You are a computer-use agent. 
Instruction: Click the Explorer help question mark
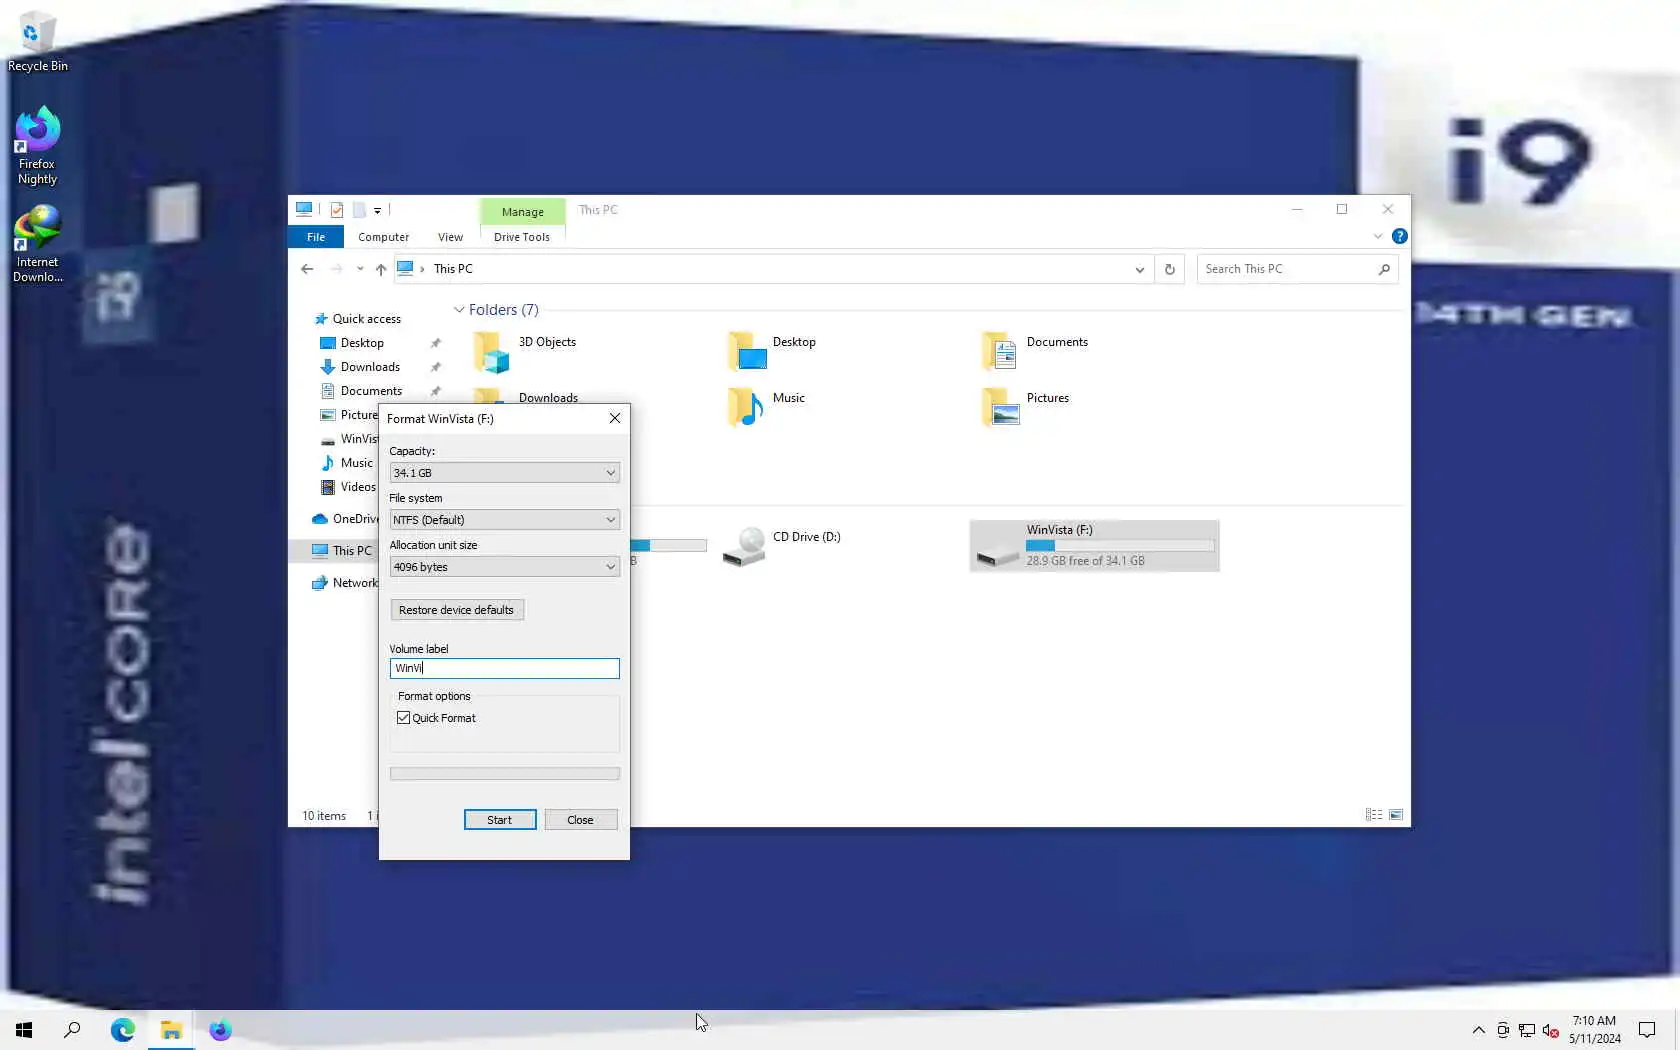pos(1399,236)
